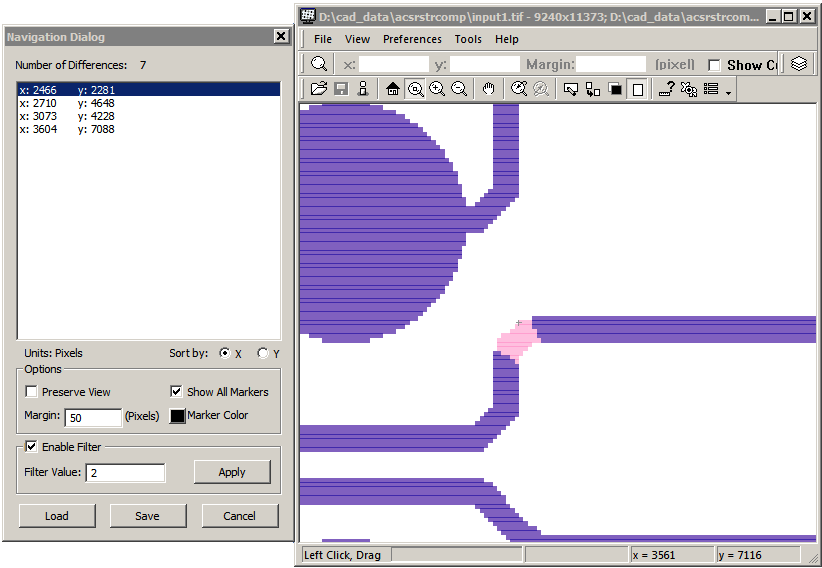Click the Cancel button

click(240, 516)
